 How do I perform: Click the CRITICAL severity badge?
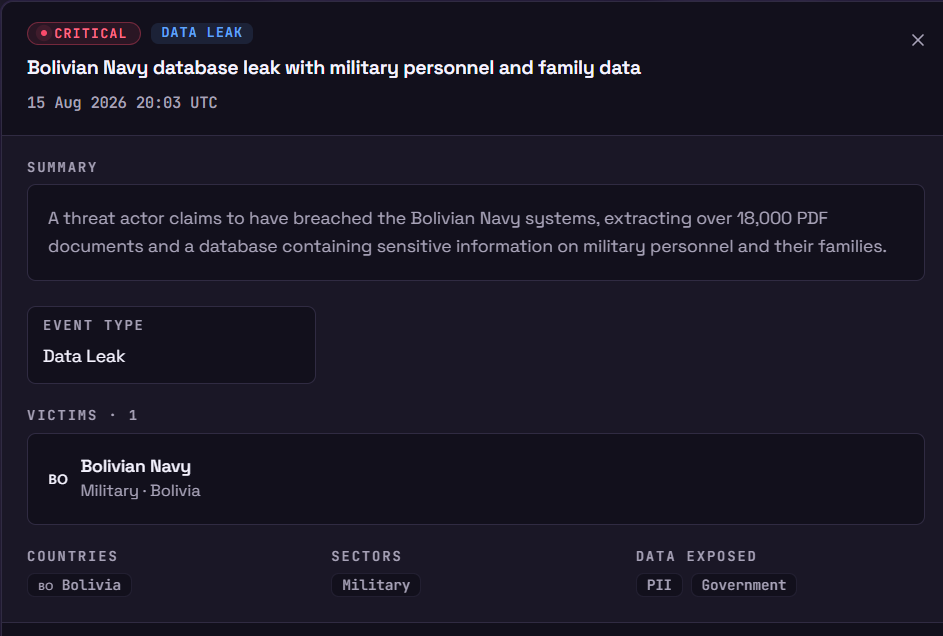pos(84,33)
